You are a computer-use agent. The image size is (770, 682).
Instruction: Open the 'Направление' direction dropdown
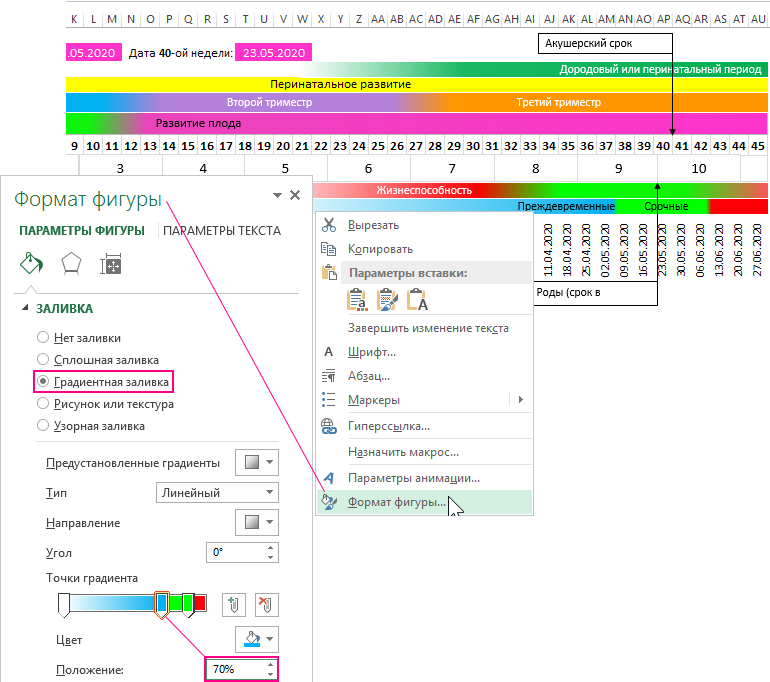click(x=256, y=523)
